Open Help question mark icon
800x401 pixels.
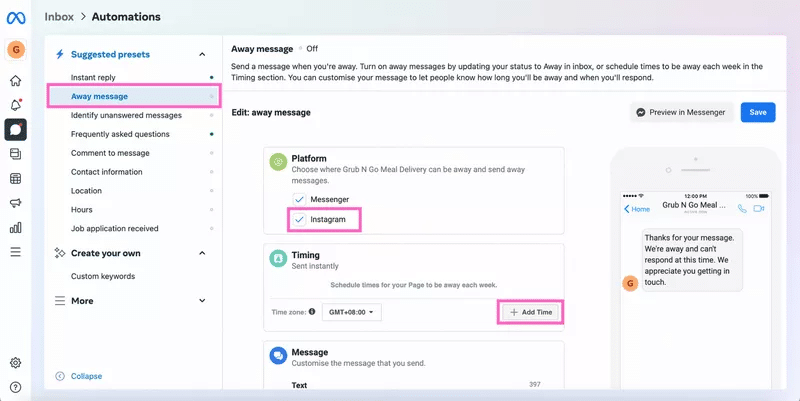point(16,387)
